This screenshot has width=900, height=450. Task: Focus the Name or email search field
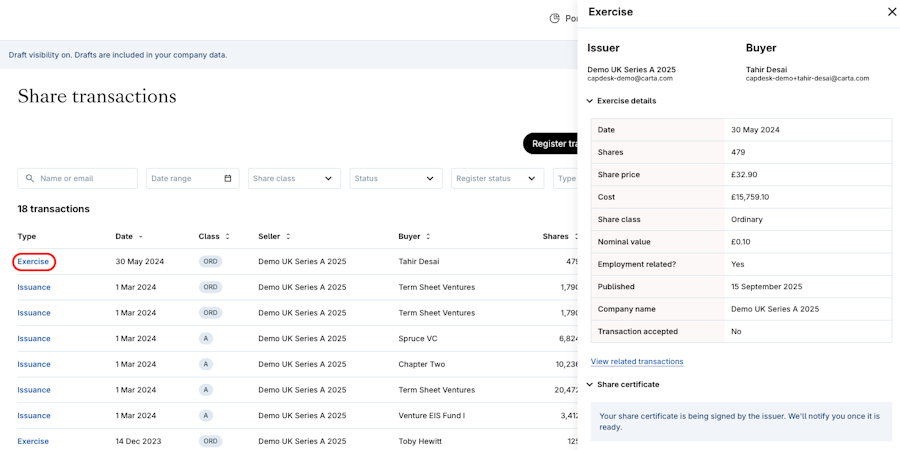coord(85,179)
